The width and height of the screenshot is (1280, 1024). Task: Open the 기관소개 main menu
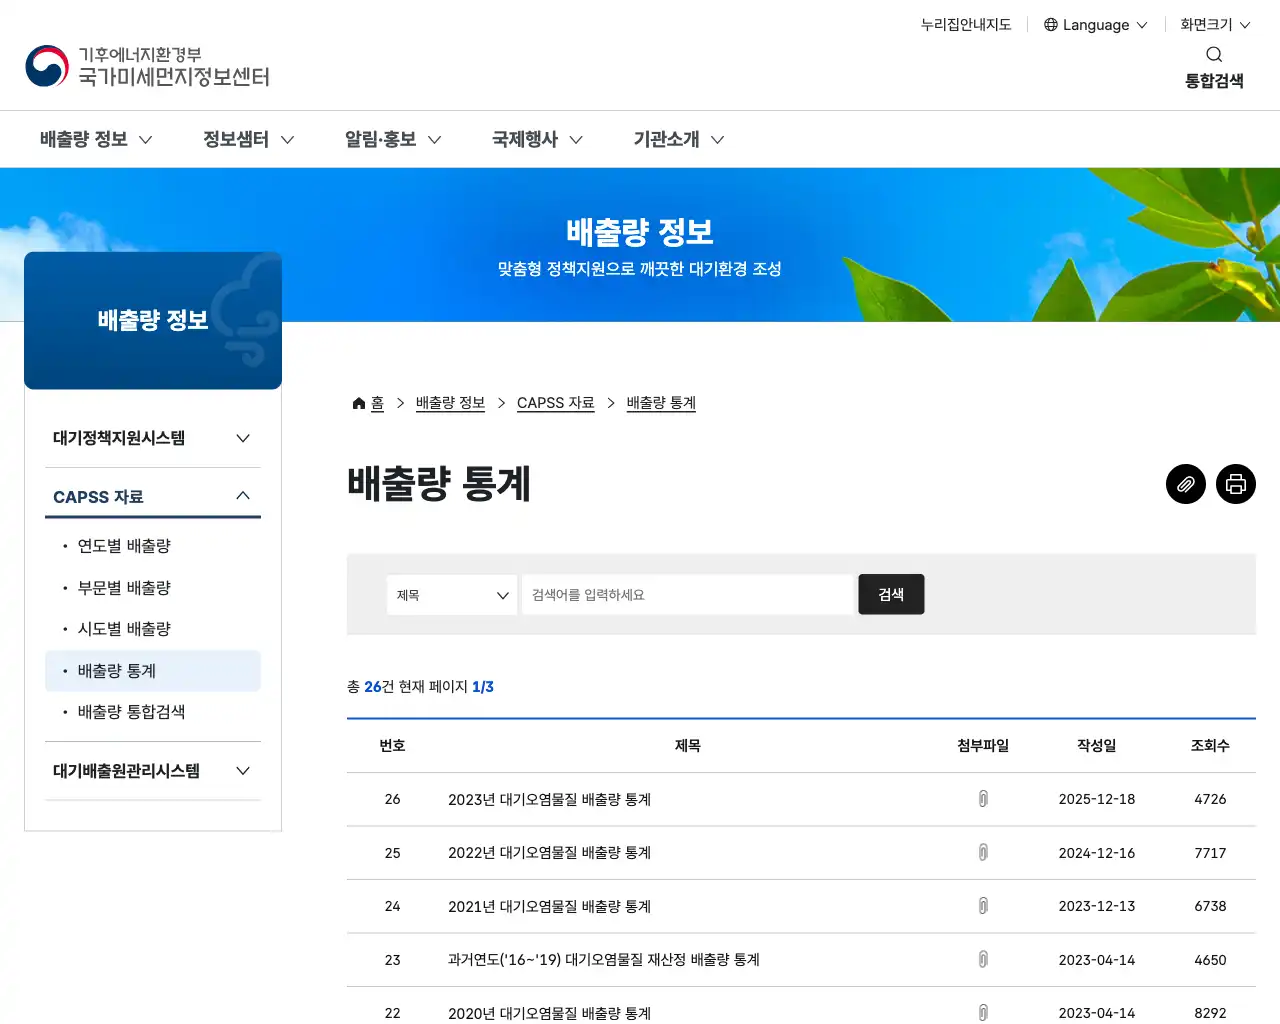tap(679, 139)
